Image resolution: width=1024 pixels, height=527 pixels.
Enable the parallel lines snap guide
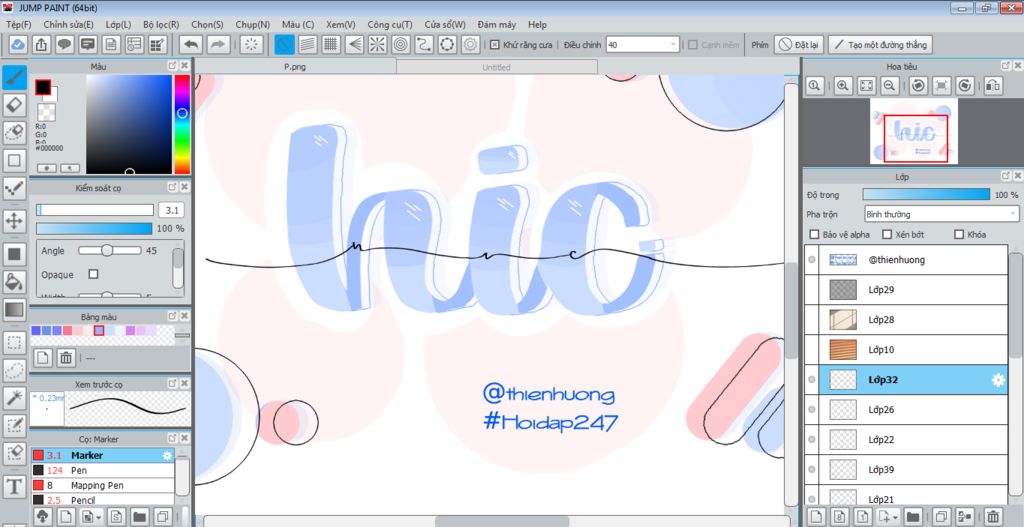tap(308, 44)
